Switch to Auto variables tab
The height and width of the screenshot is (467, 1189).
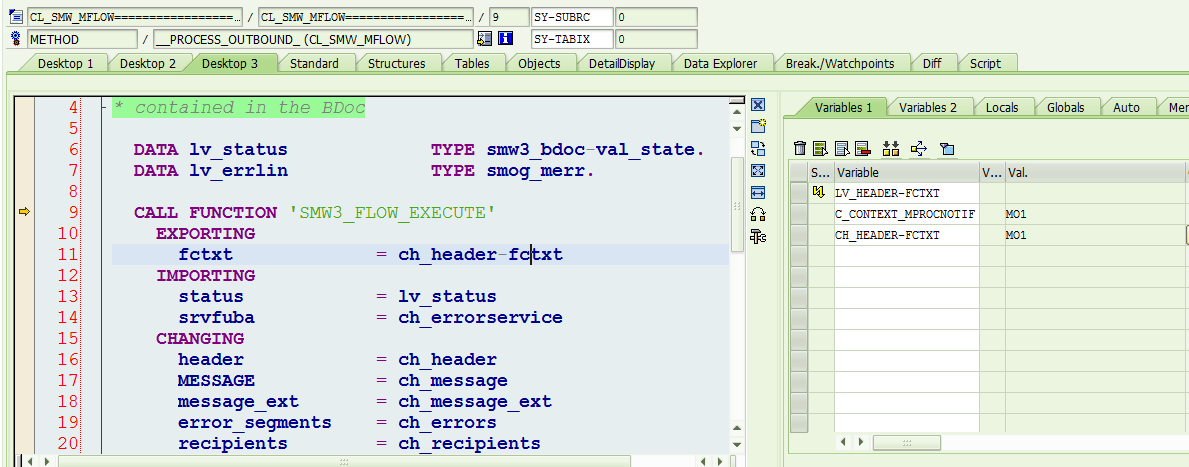pos(1126,108)
